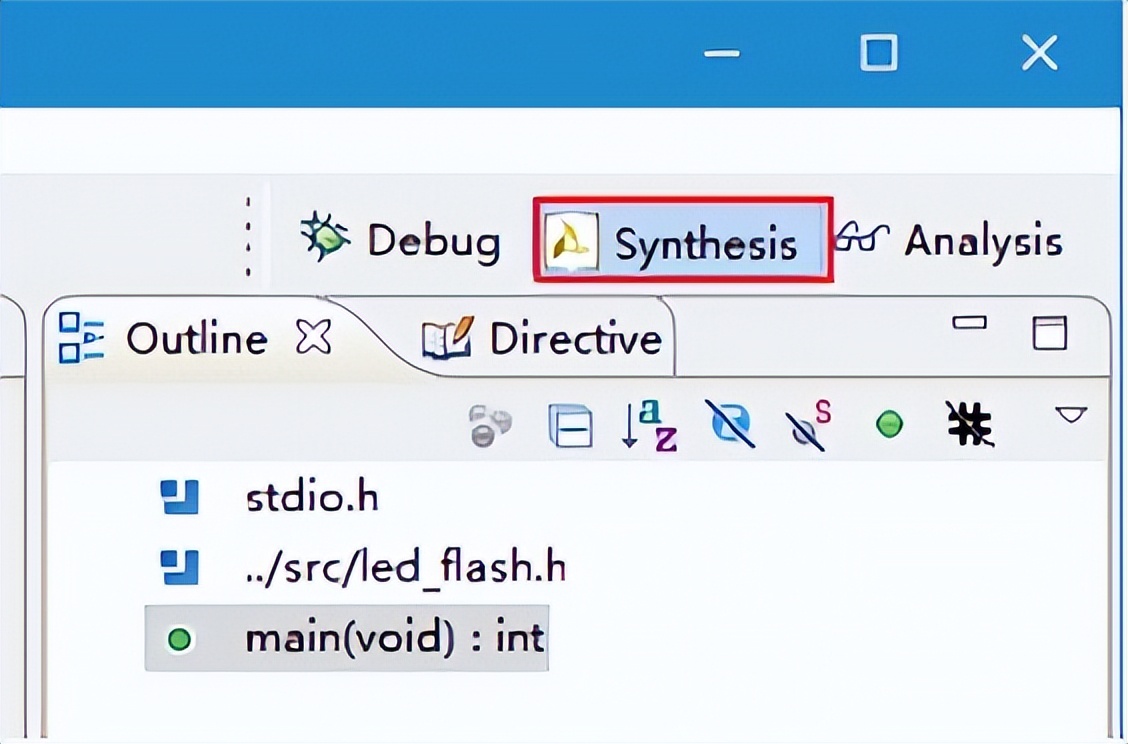Toggle hide static members filter
Screen dimensions: 1128x744
808,425
